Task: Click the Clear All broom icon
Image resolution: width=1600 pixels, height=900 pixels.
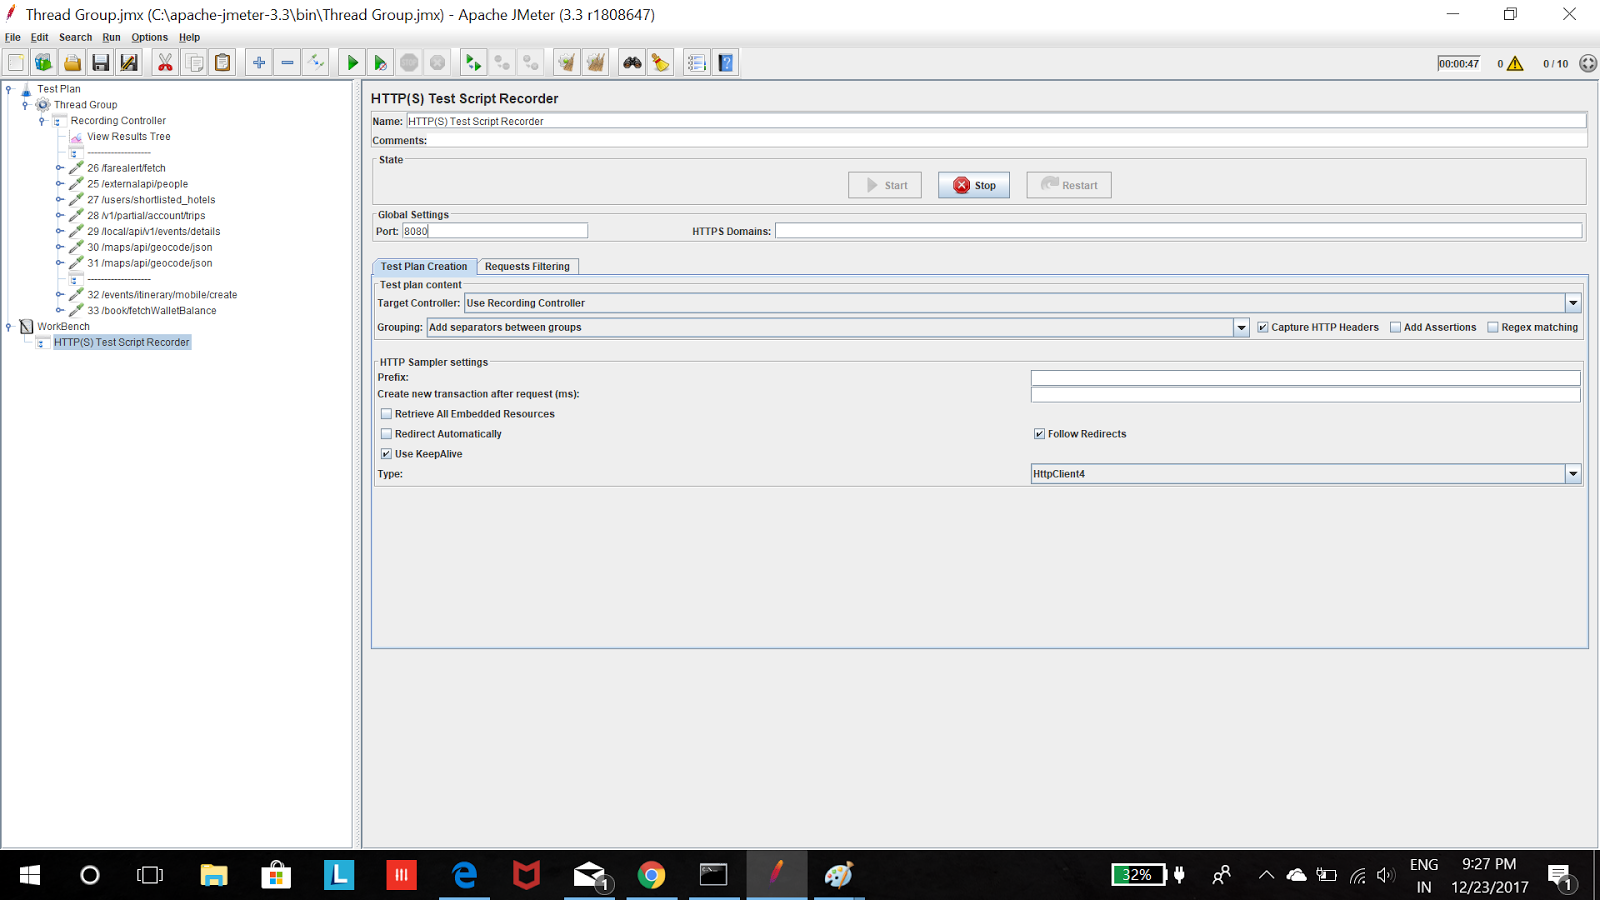Action: click(x=596, y=62)
